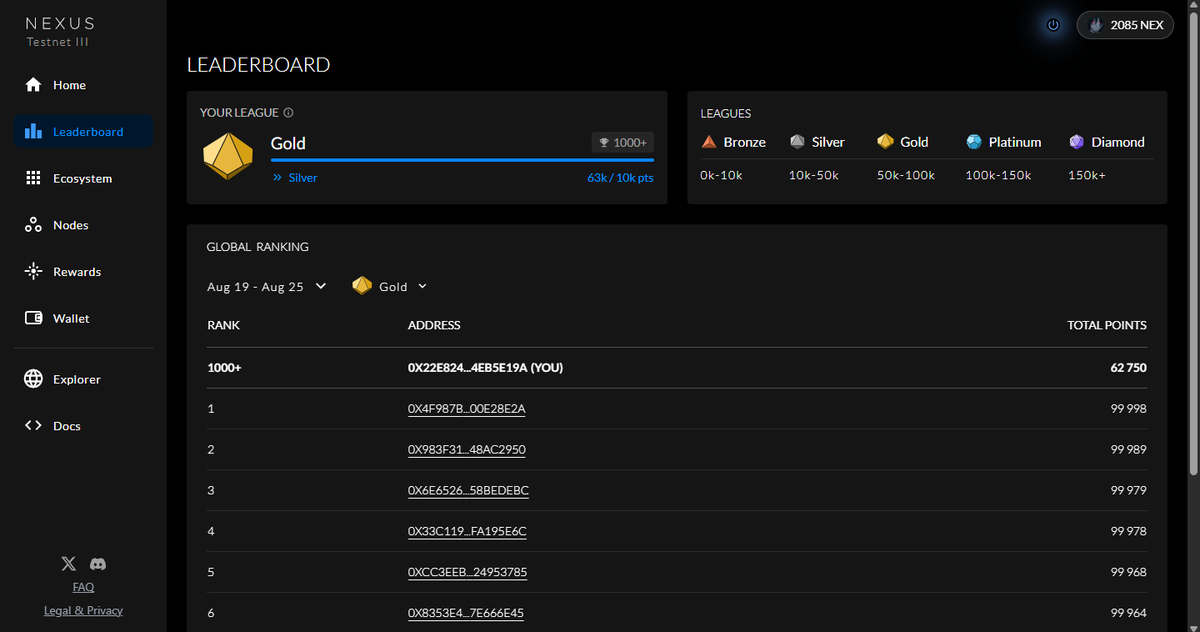
Task: Click the Ecosystem grid icon
Action: [x=33, y=178]
